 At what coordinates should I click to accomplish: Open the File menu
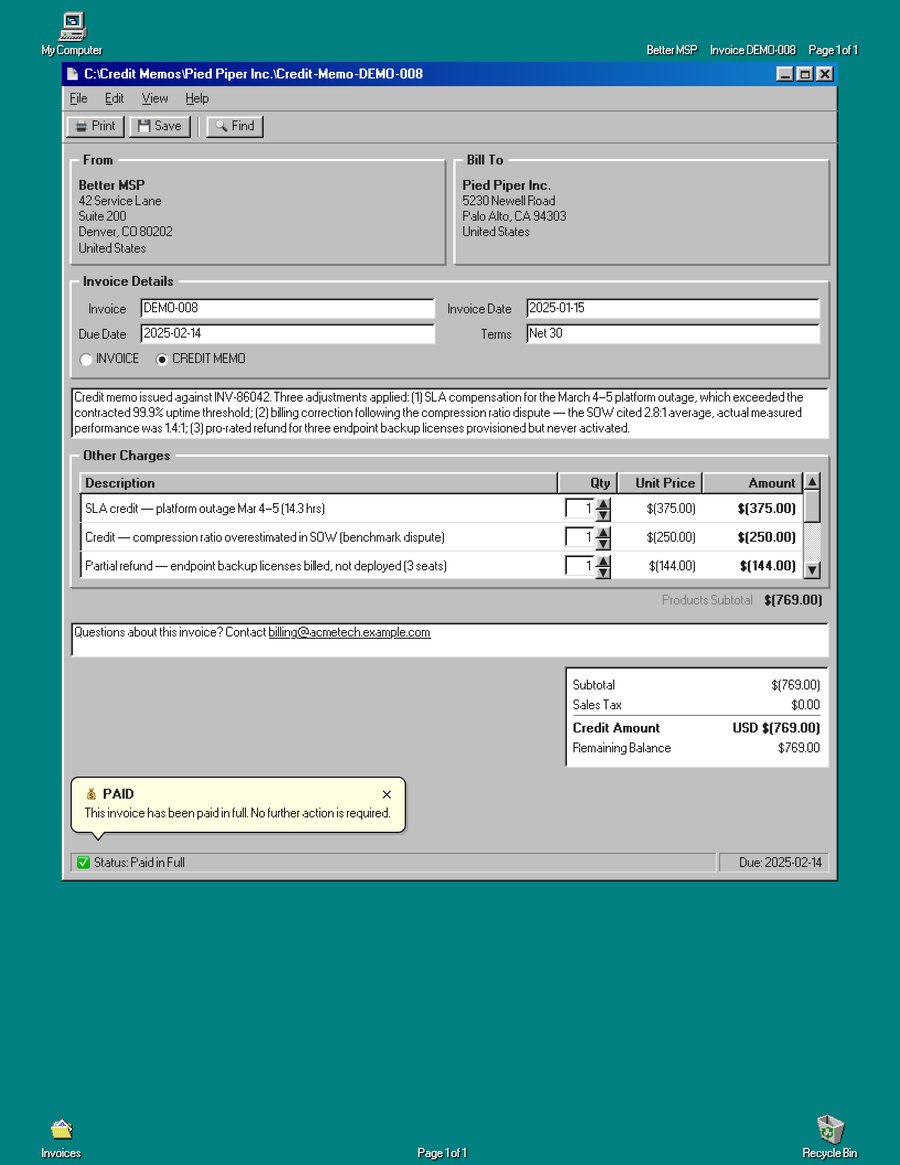(x=78, y=98)
